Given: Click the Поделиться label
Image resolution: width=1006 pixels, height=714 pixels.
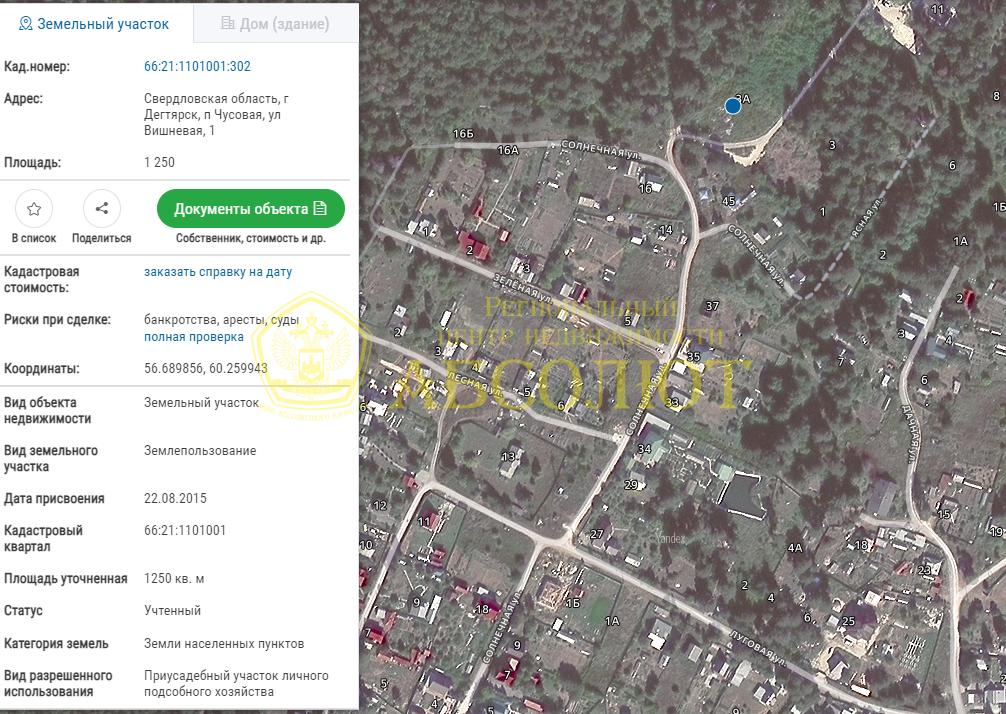Looking at the screenshot, I should click(101, 238).
